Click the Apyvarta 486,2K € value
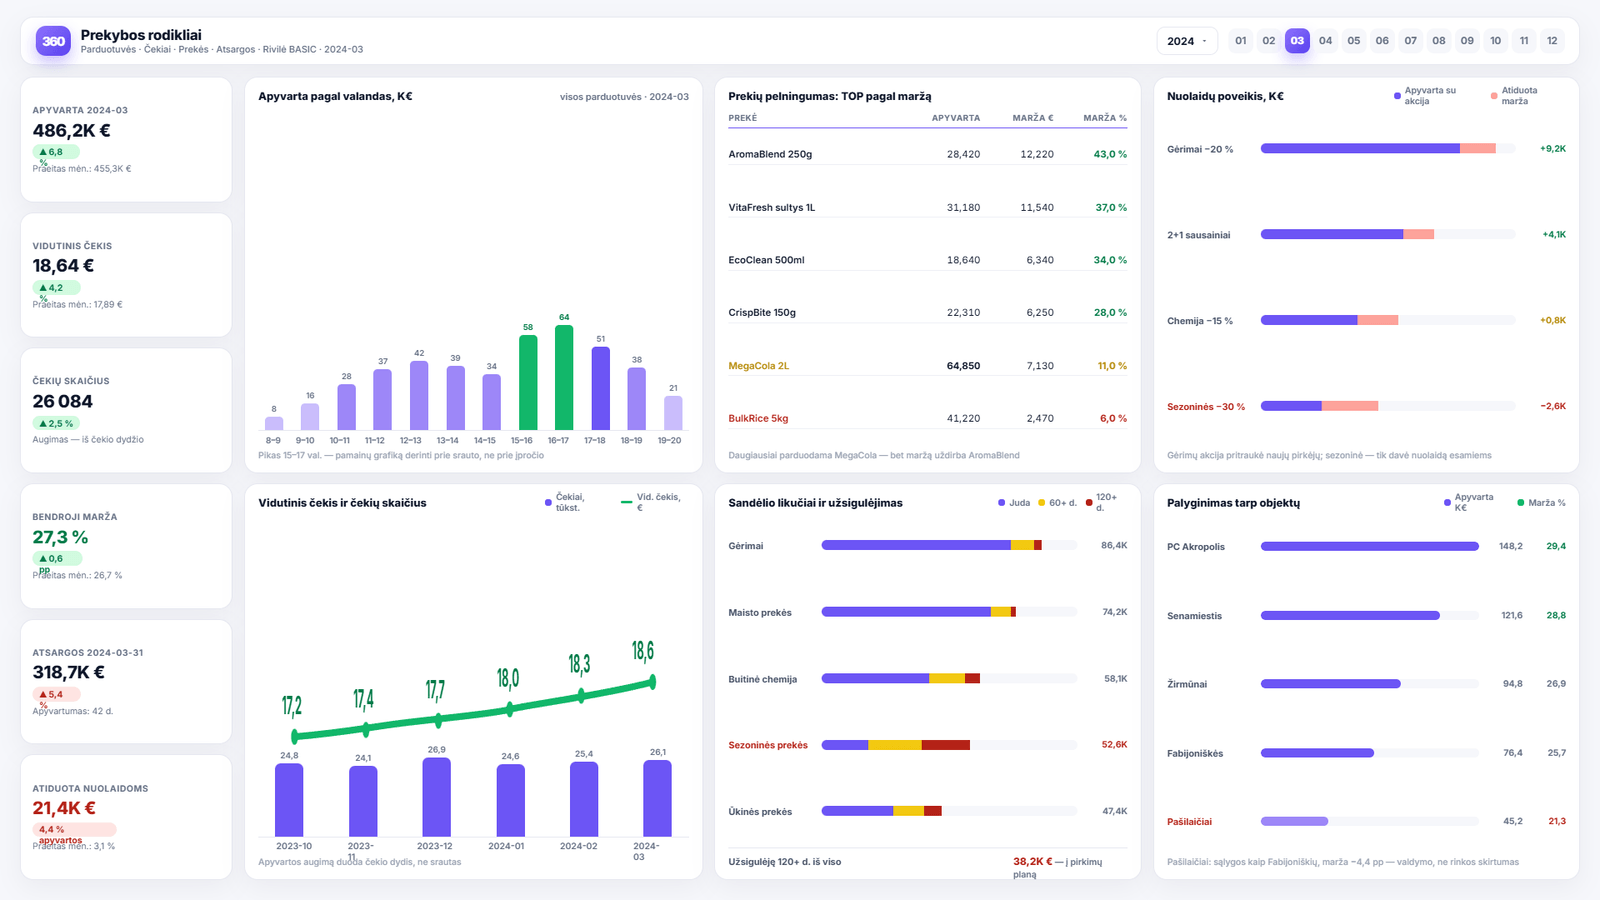The image size is (1600, 900). [x=72, y=131]
